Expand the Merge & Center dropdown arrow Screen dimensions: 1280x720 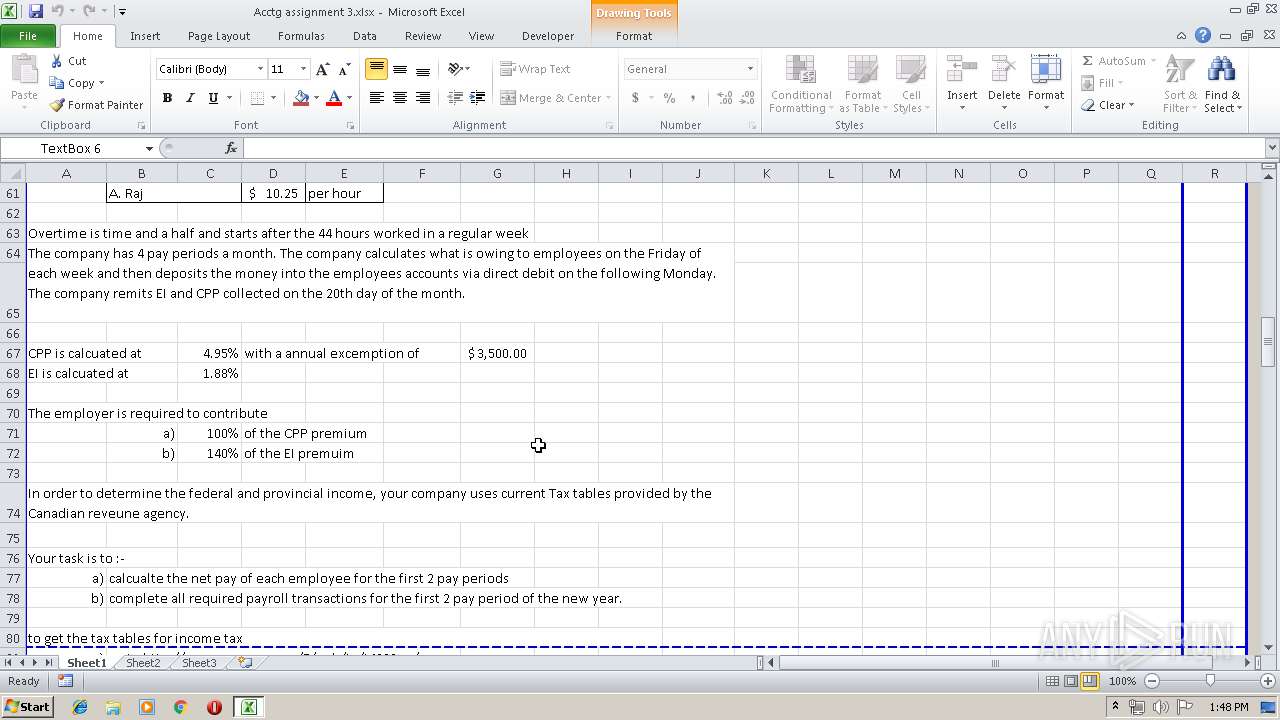[610, 98]
